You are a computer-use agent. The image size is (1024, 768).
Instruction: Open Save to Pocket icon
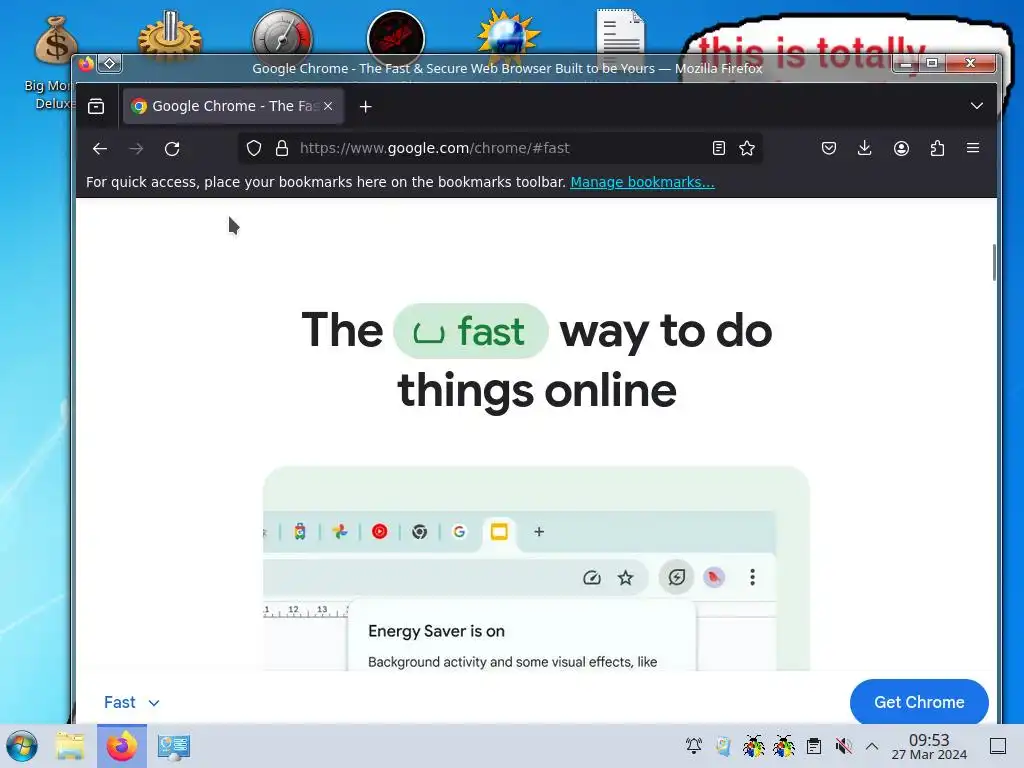click(829, 148)
